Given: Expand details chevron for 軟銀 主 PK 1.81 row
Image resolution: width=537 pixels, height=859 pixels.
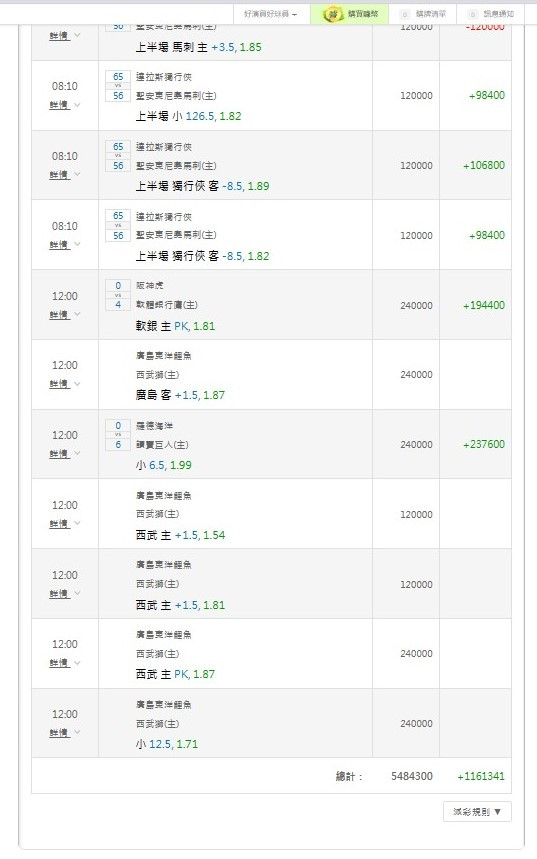Looking at the screenshot, I should (x=77, y=314).
